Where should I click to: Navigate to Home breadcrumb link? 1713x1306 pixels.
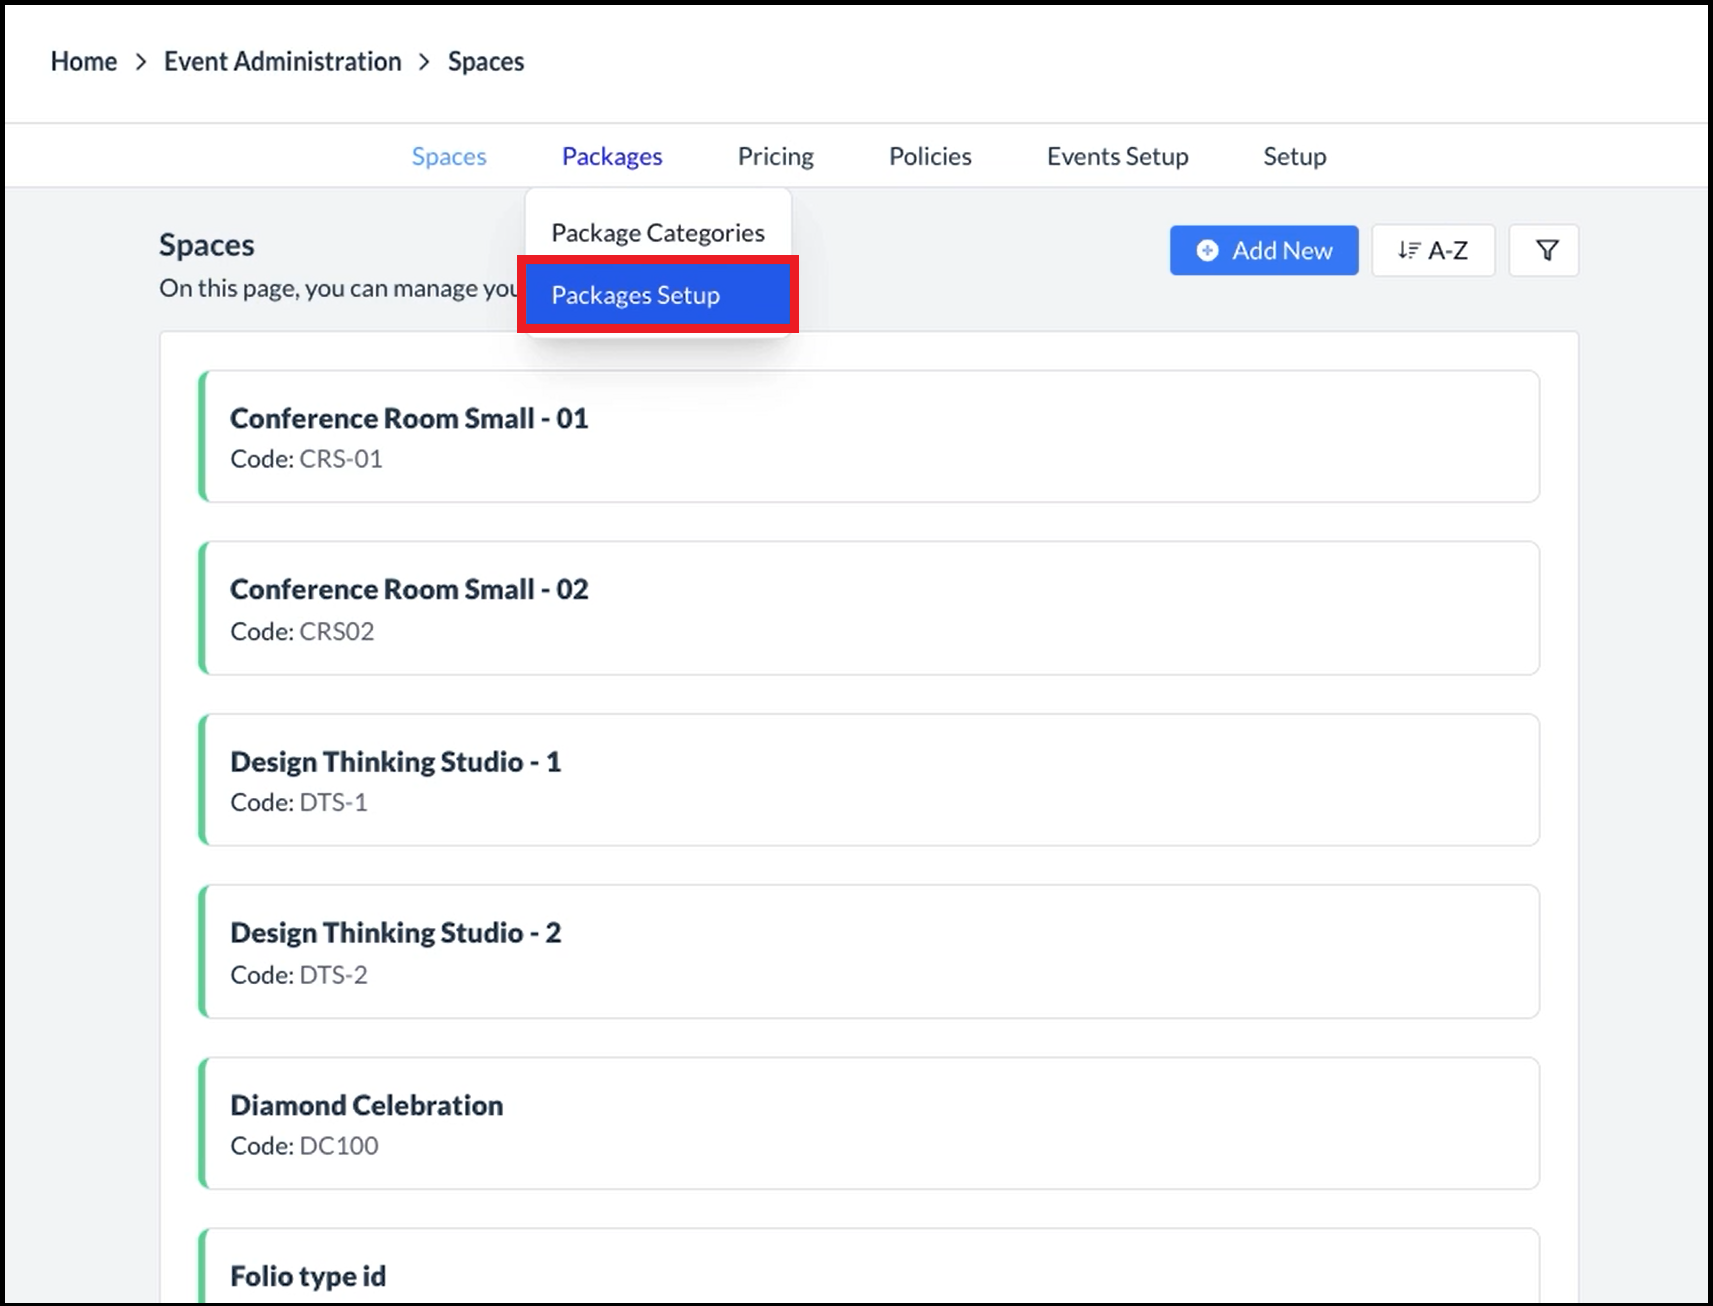[84, 61]
